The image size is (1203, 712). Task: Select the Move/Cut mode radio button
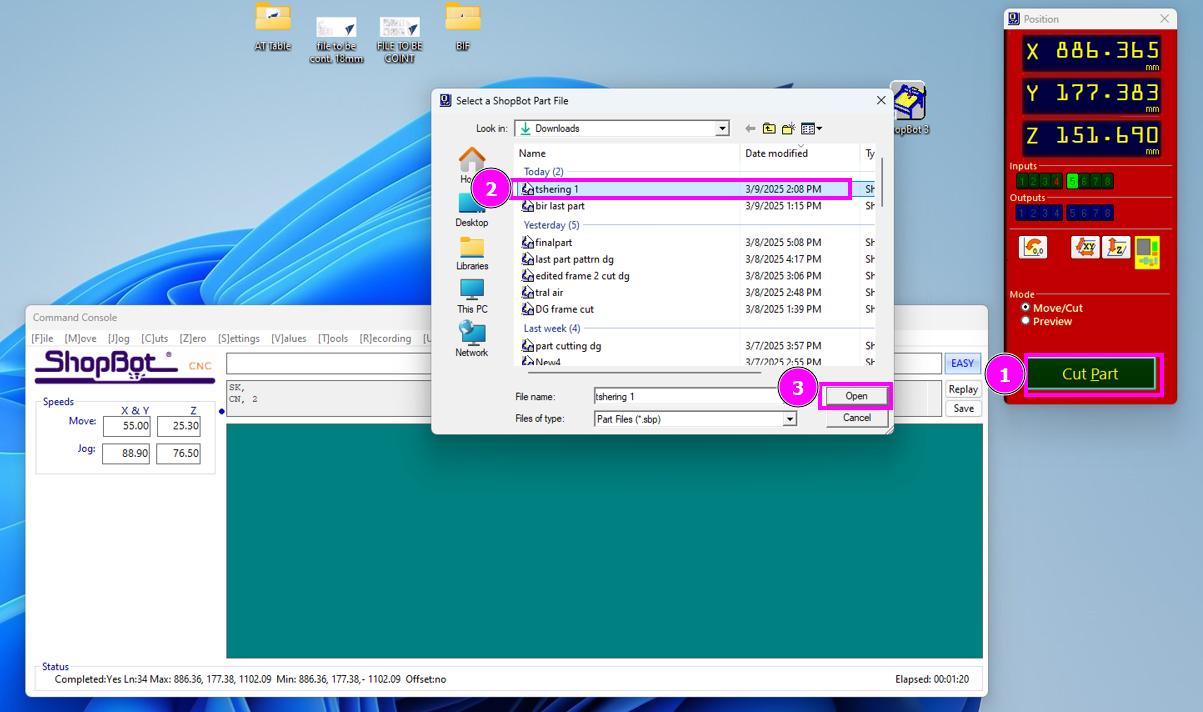[1025, 308]
